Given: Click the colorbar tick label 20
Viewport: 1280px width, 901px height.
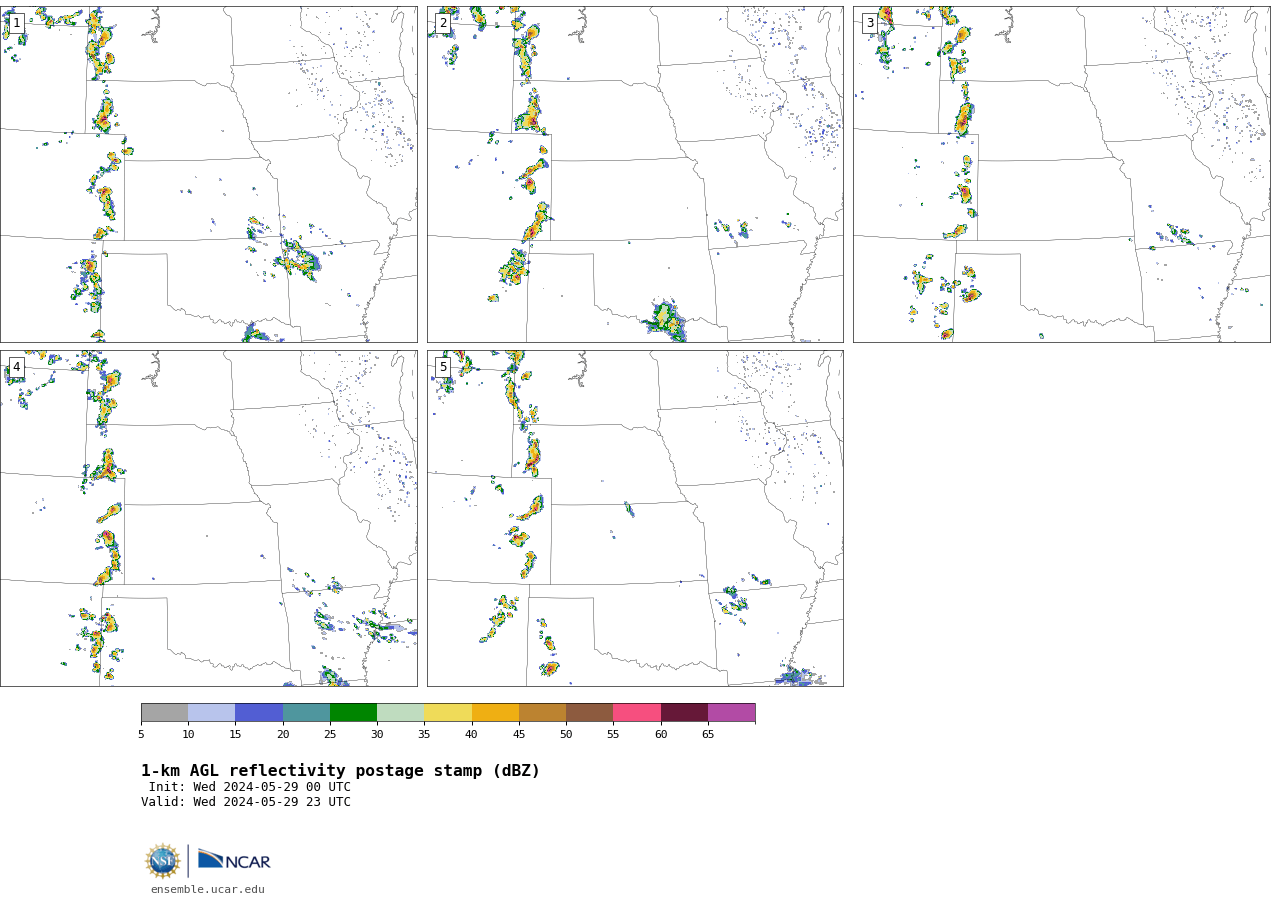Looking at the screenshot, I should 283,735.
